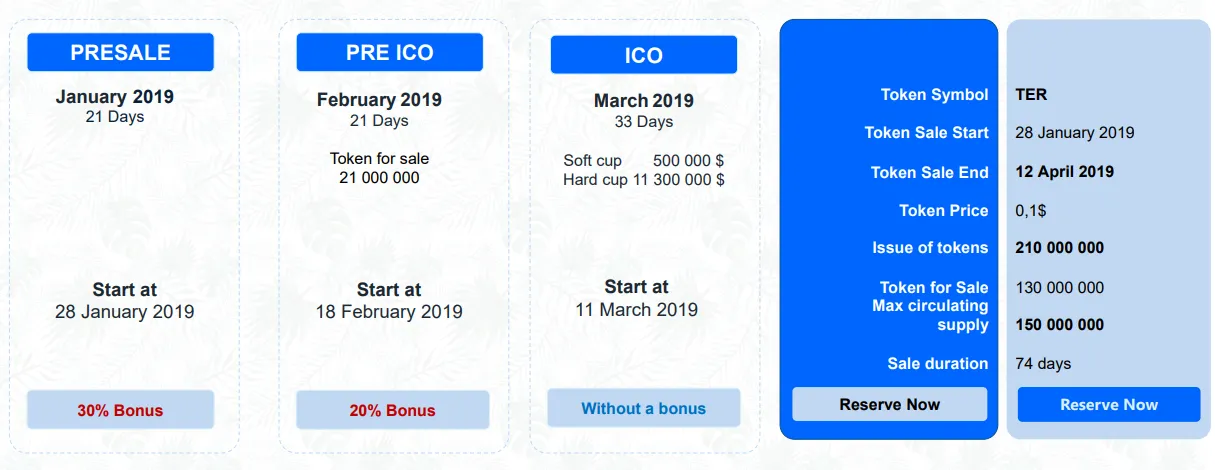Select the Token Price label

943,211
